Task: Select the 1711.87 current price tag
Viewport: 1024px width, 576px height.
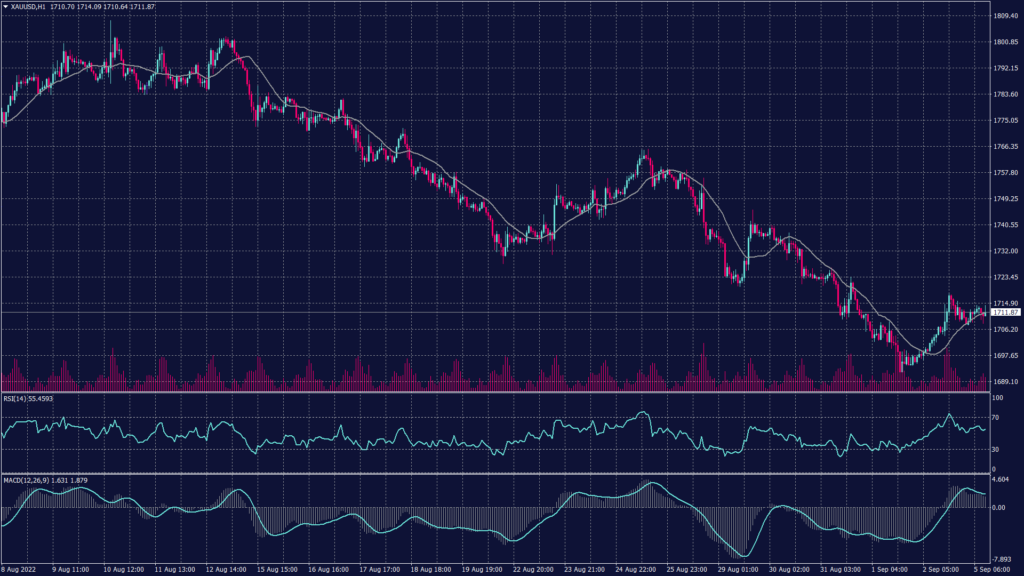Action: pos(1004,313)
